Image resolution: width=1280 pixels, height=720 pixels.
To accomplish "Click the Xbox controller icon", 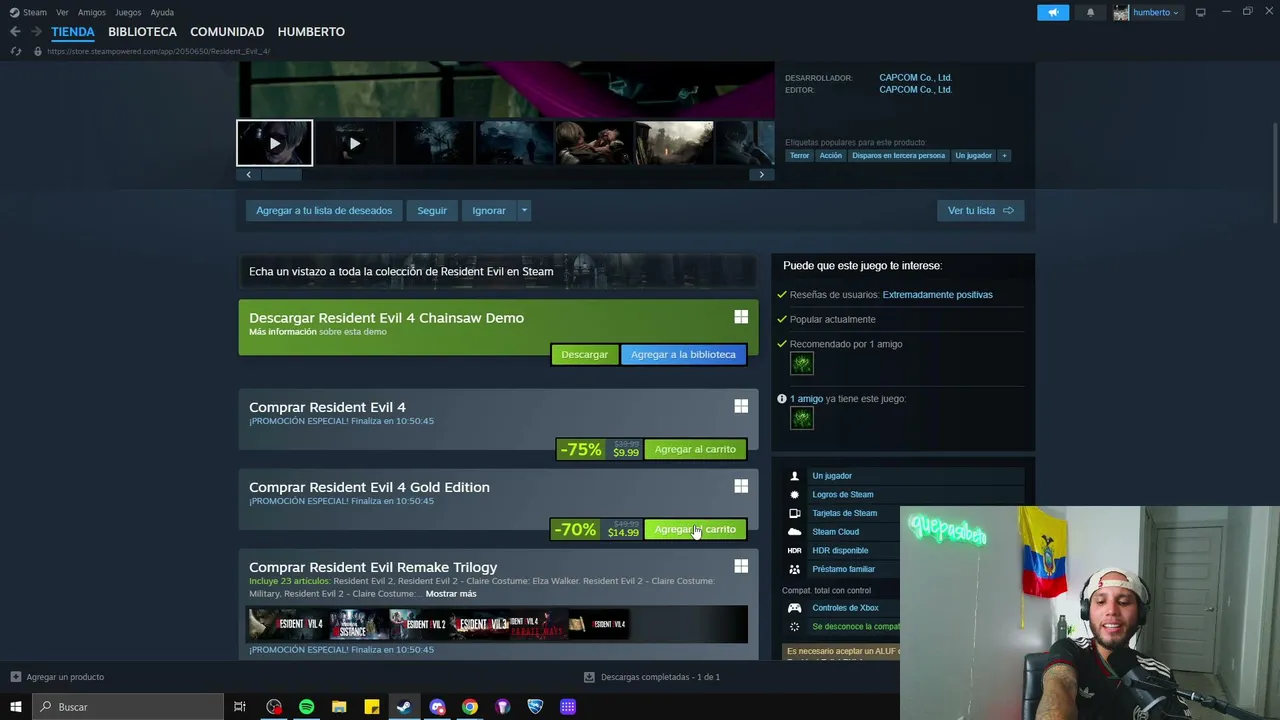I will [x=795, y=608].
